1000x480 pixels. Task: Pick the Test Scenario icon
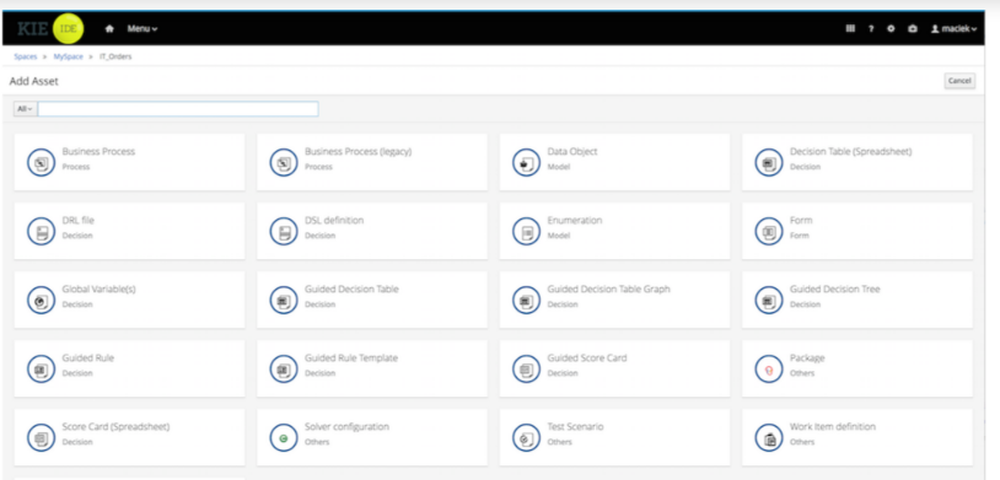(526, 438)
